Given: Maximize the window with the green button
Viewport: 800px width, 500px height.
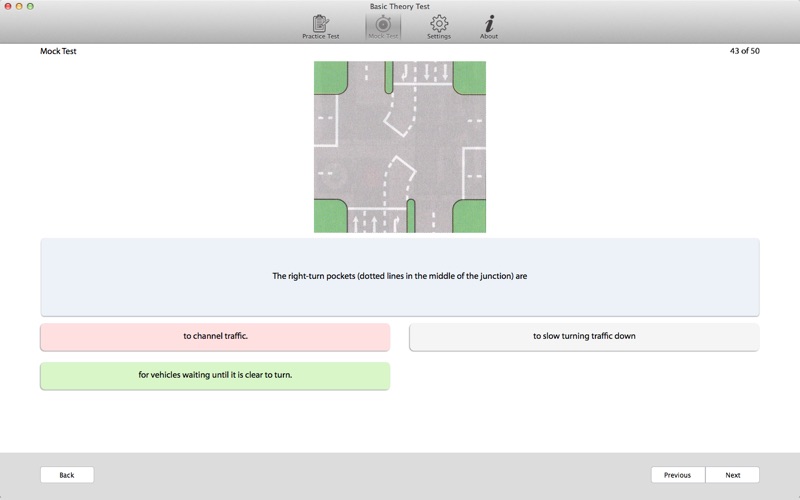Looking at the screenshot, I should click(30, 6).
